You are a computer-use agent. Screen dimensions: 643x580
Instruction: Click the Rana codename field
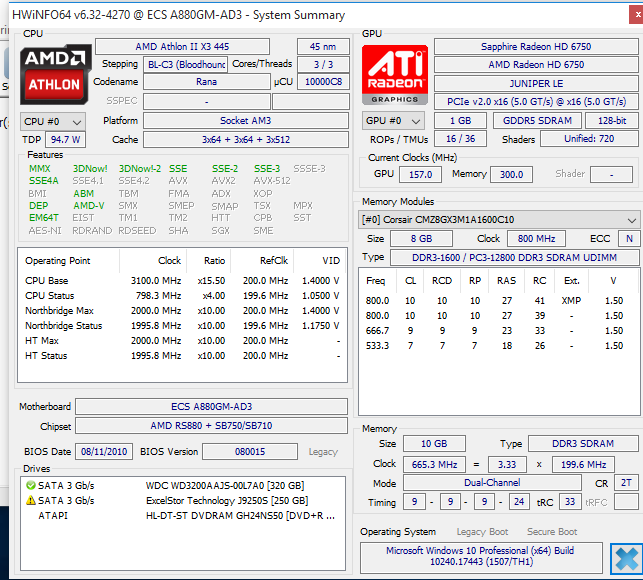206,82
